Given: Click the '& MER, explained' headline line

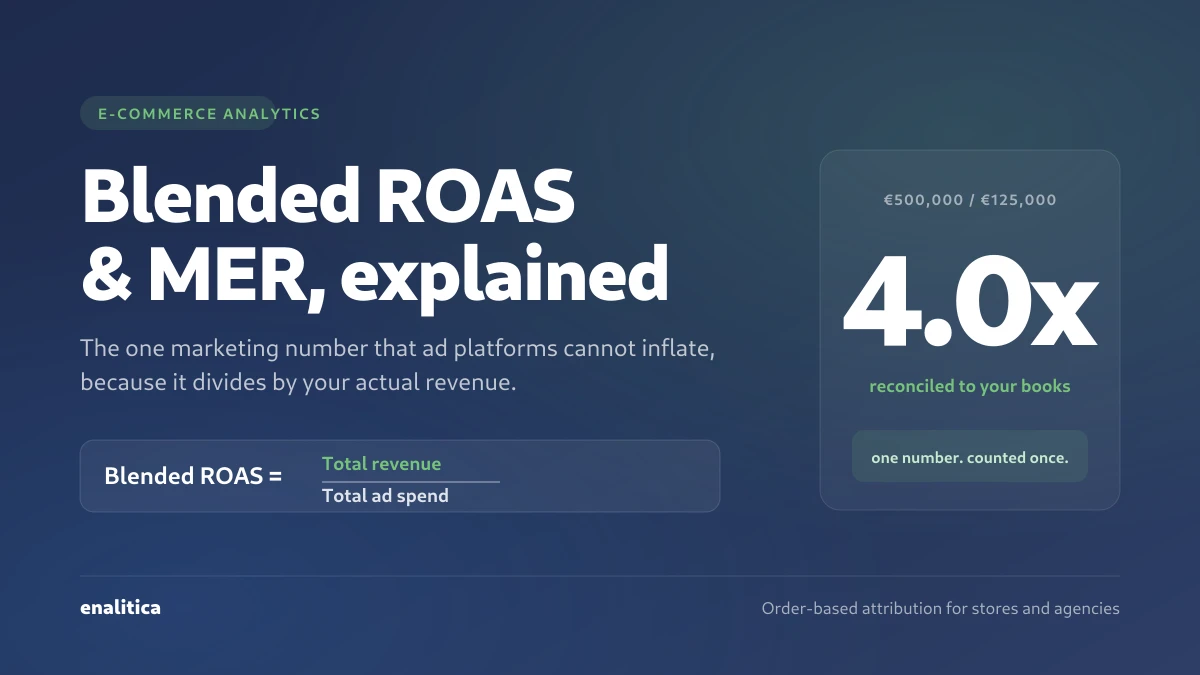Looking at the screenshot, I should [x=374, y=272].
